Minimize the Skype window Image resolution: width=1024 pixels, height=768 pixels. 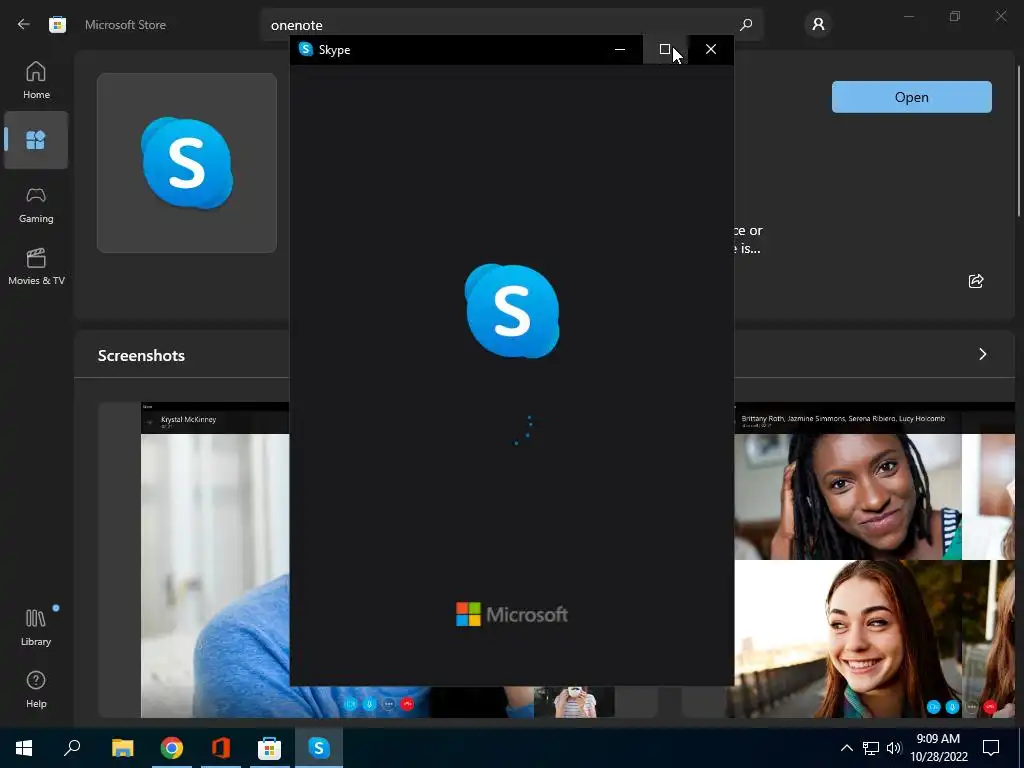pos(620,50)
